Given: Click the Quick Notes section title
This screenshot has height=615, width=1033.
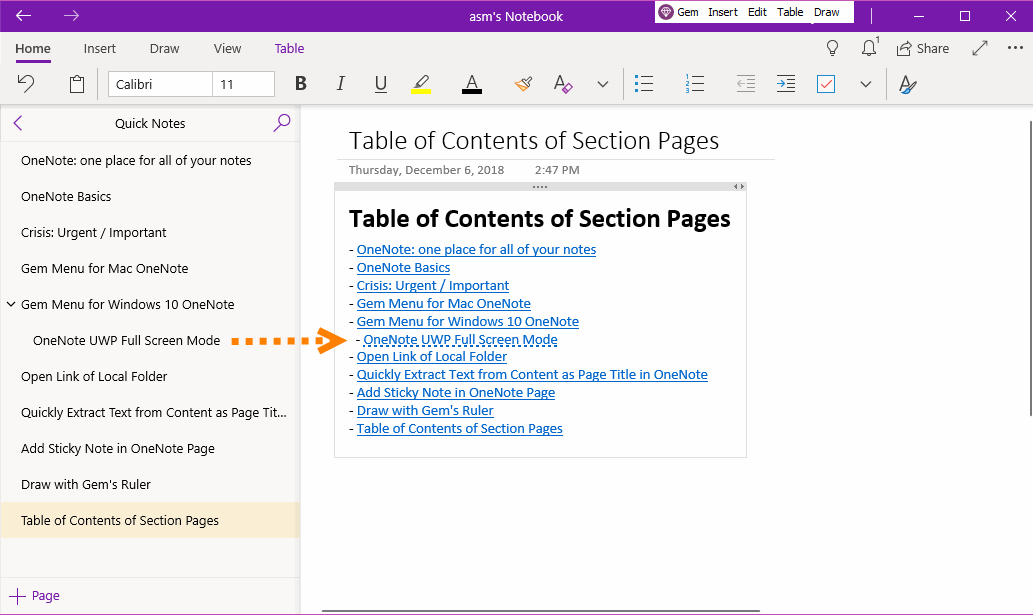Looking at the screenshot, I should [x=150, y=123].
